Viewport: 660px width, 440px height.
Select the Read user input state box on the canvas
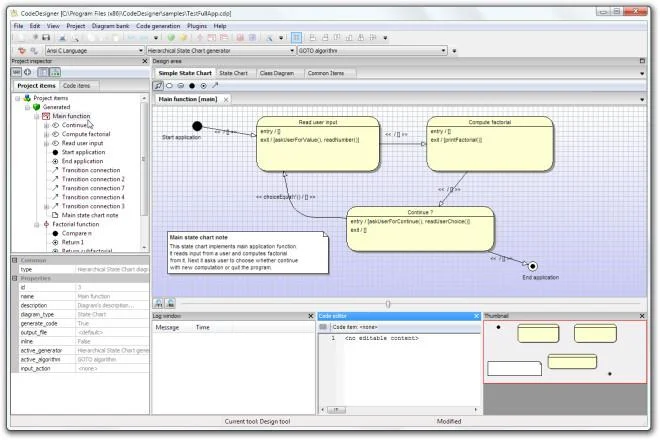coord(318,144)
